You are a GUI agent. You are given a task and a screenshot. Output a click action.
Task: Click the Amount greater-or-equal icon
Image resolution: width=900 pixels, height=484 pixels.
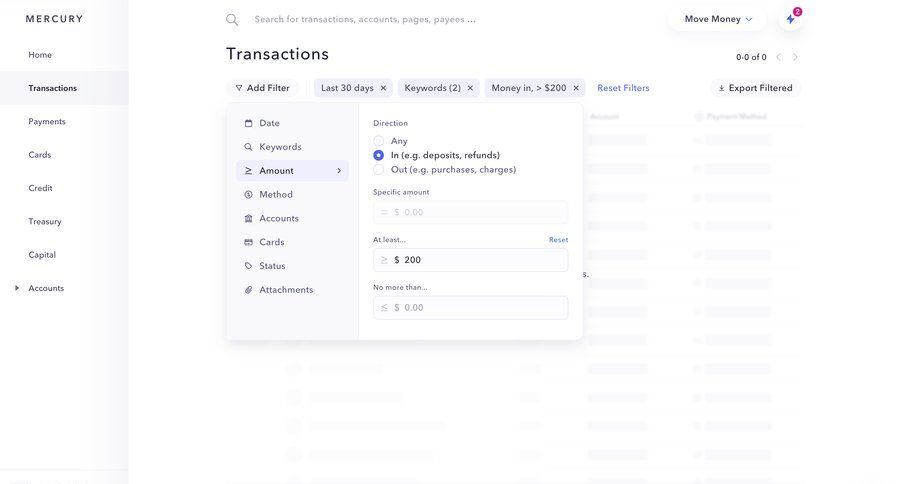249,171
